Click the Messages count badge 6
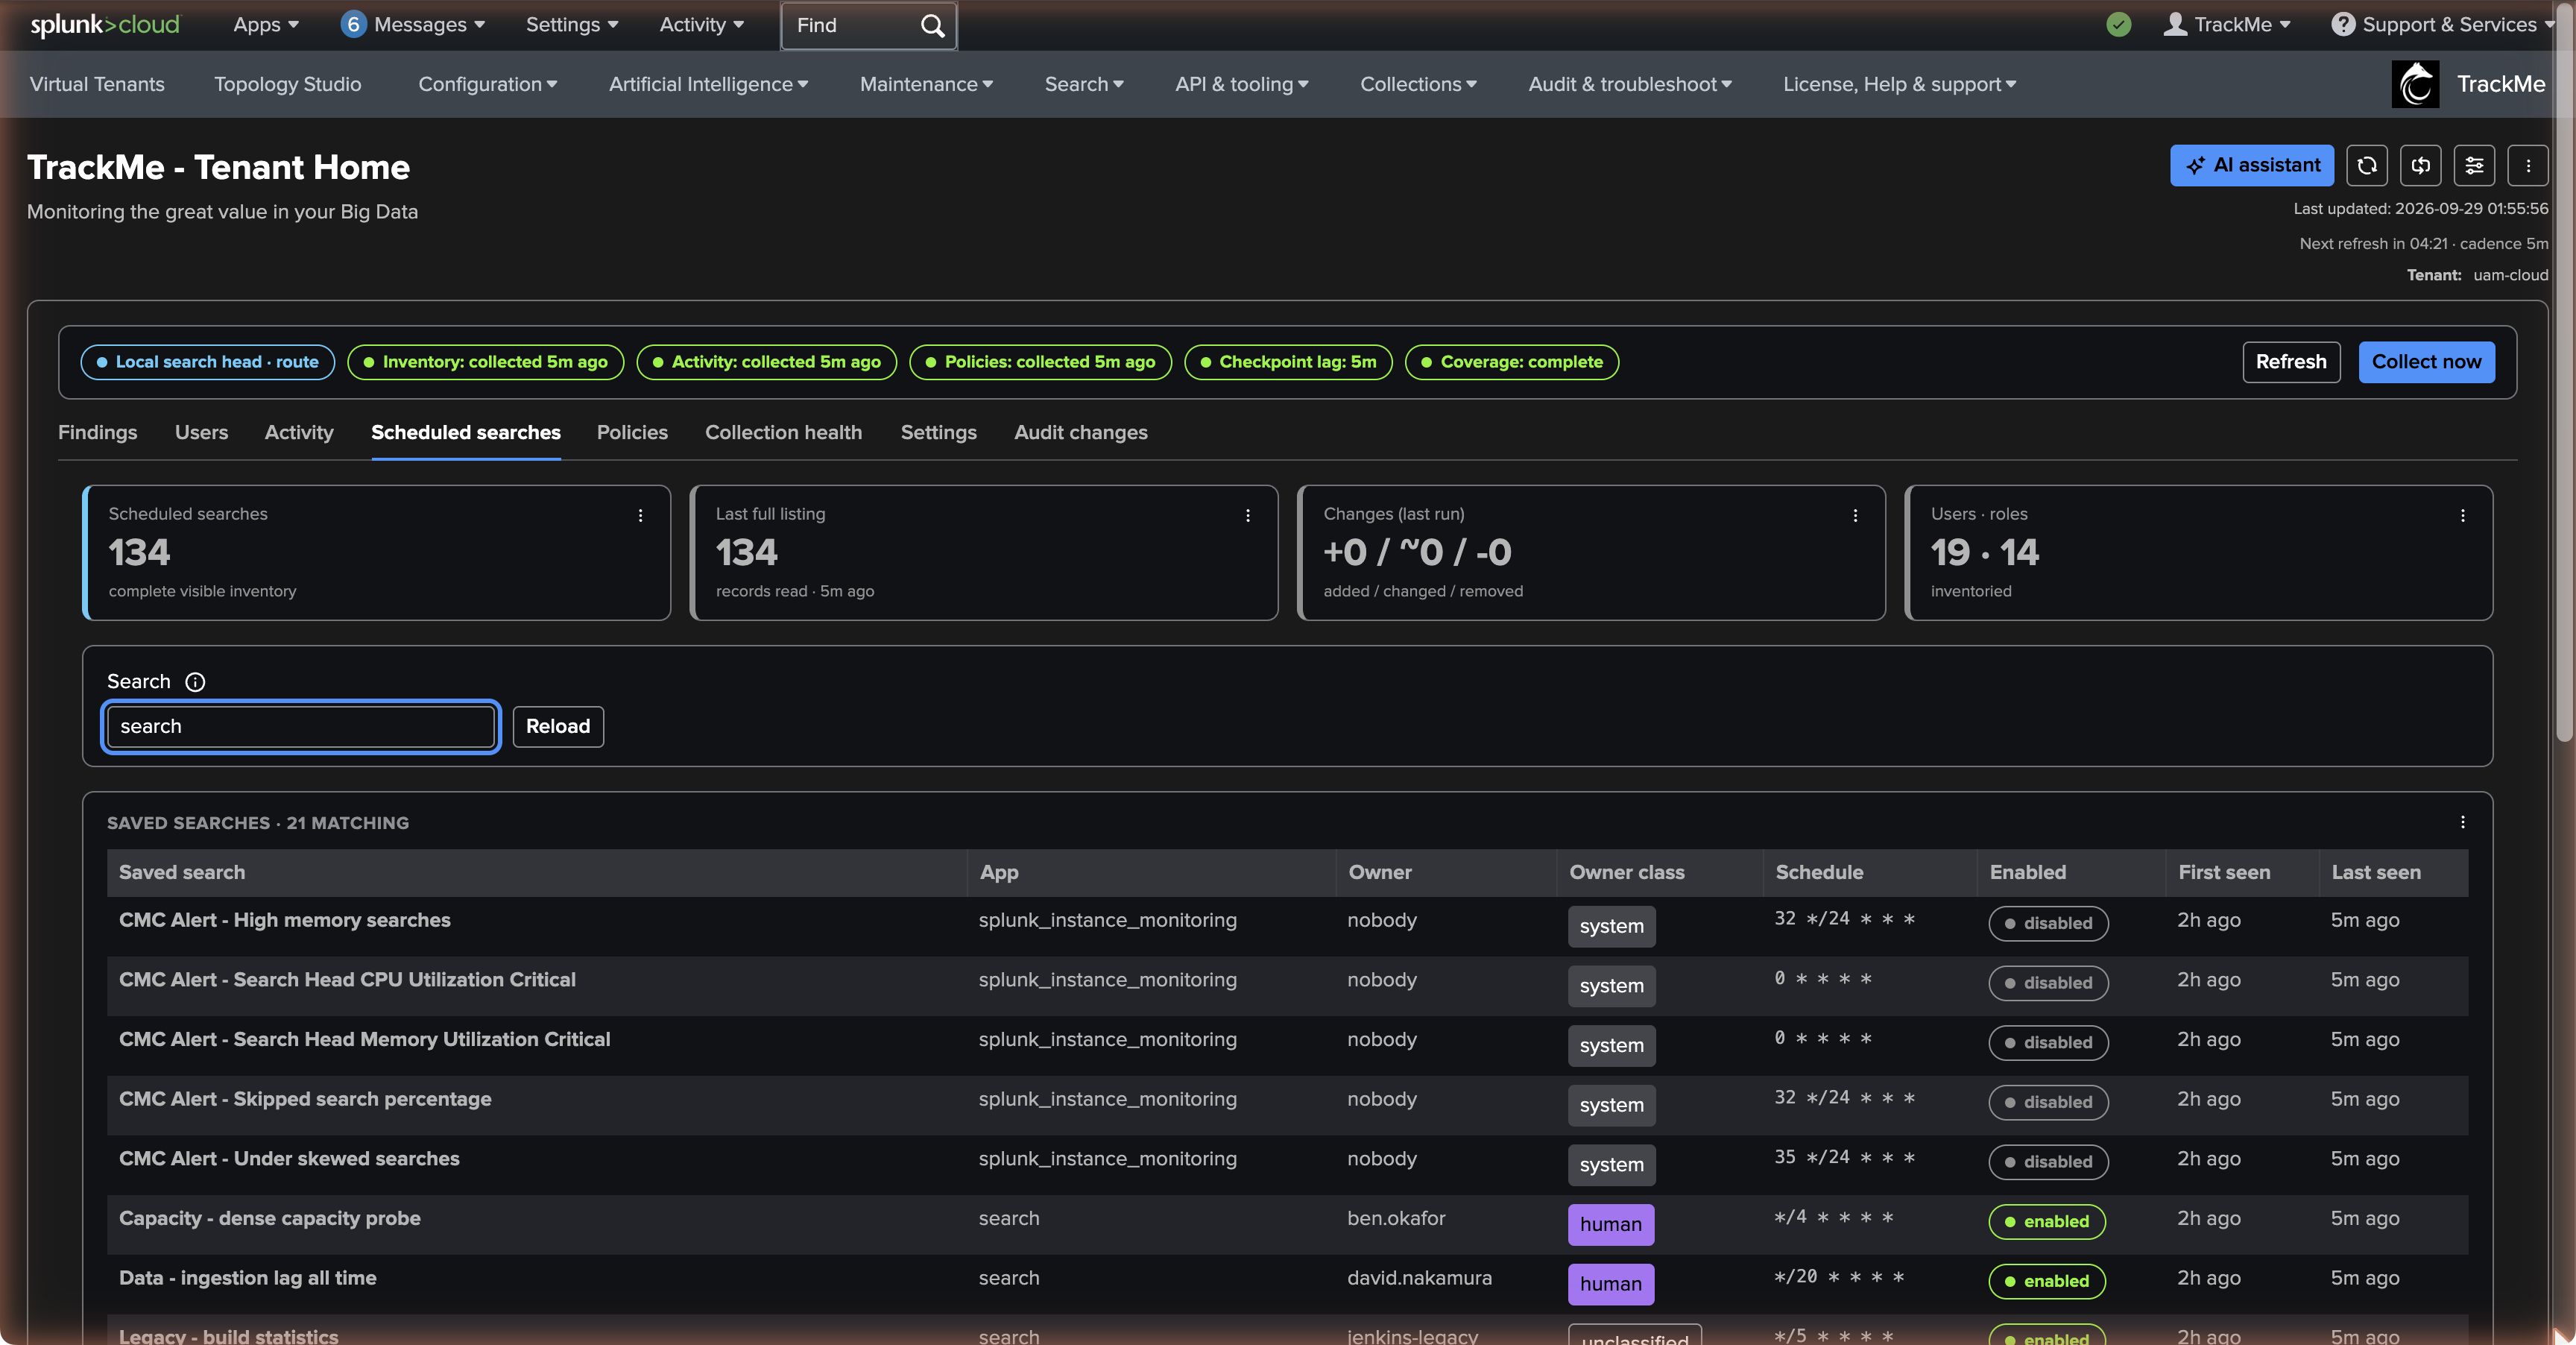The image size is (2576, 1345). point(353,25)
